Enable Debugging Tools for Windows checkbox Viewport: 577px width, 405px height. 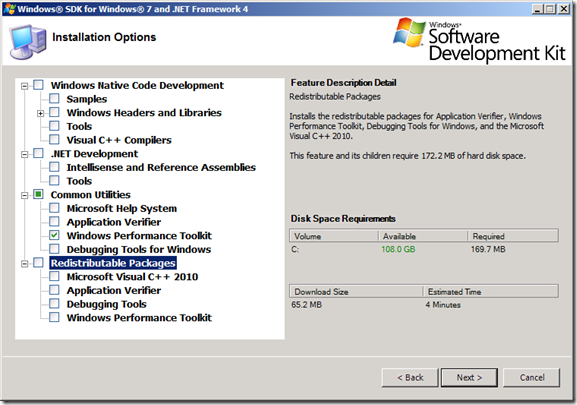[54, 249]
